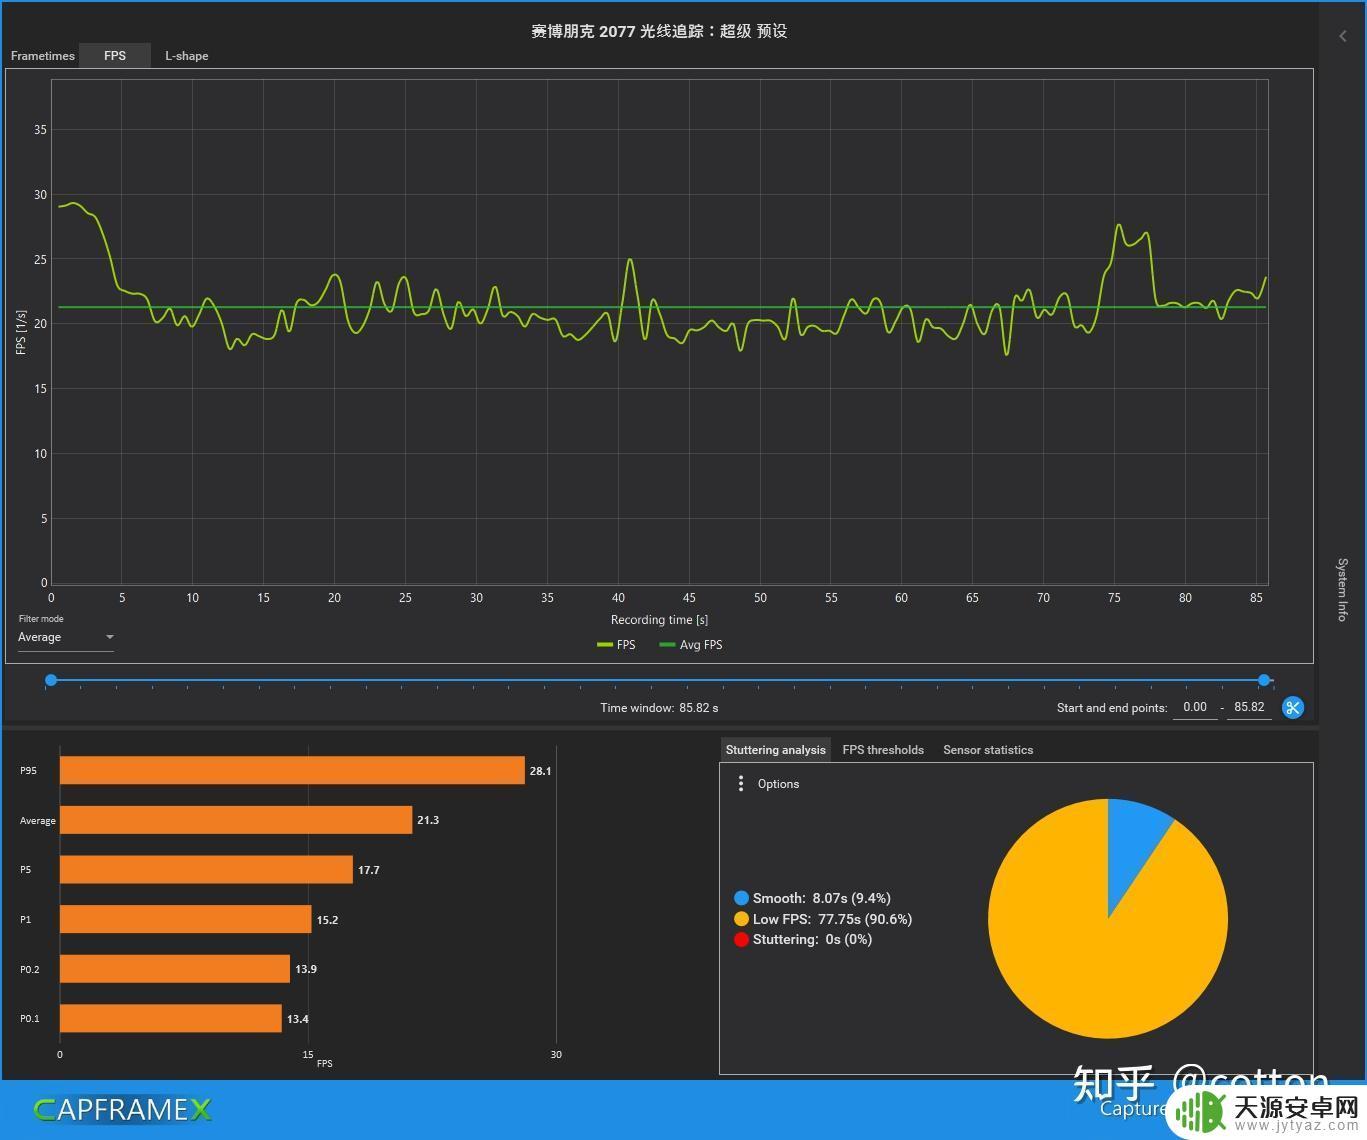Click the CapFrameX logo

(122, 1110)
